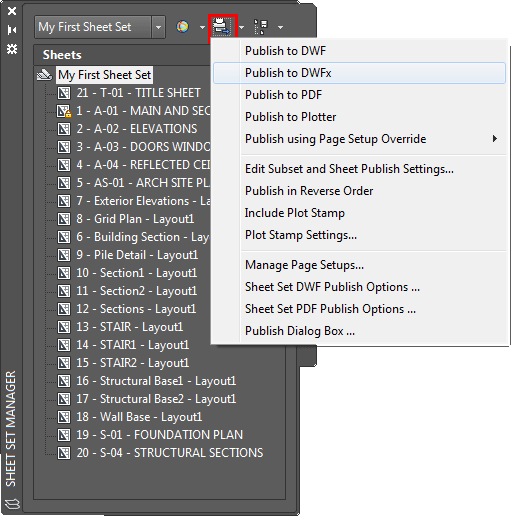
Task: Open dropdown arrow next to Sheet Selections icon
Action: (281, 28)
